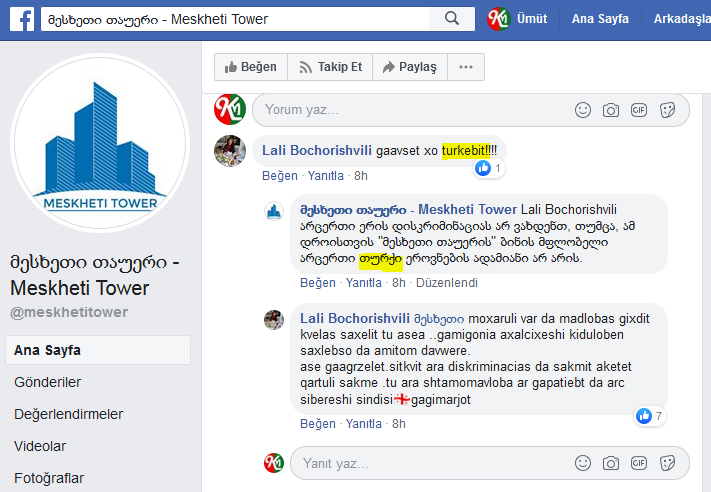The height and width of the screenshot is (492, 711).
Task: Open sticker picker in Yanıt yaz box
Action: (667, 463)
